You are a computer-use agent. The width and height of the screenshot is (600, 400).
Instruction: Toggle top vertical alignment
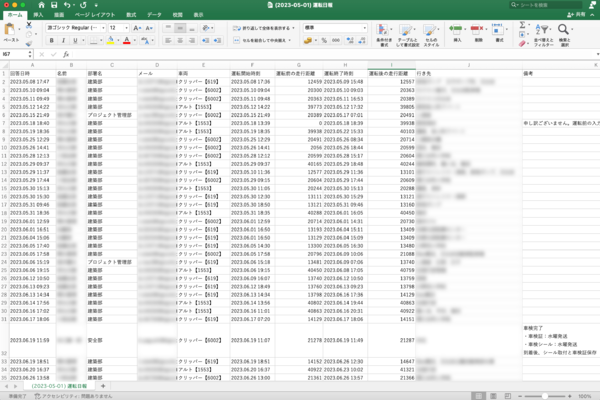tap(168, 28)
